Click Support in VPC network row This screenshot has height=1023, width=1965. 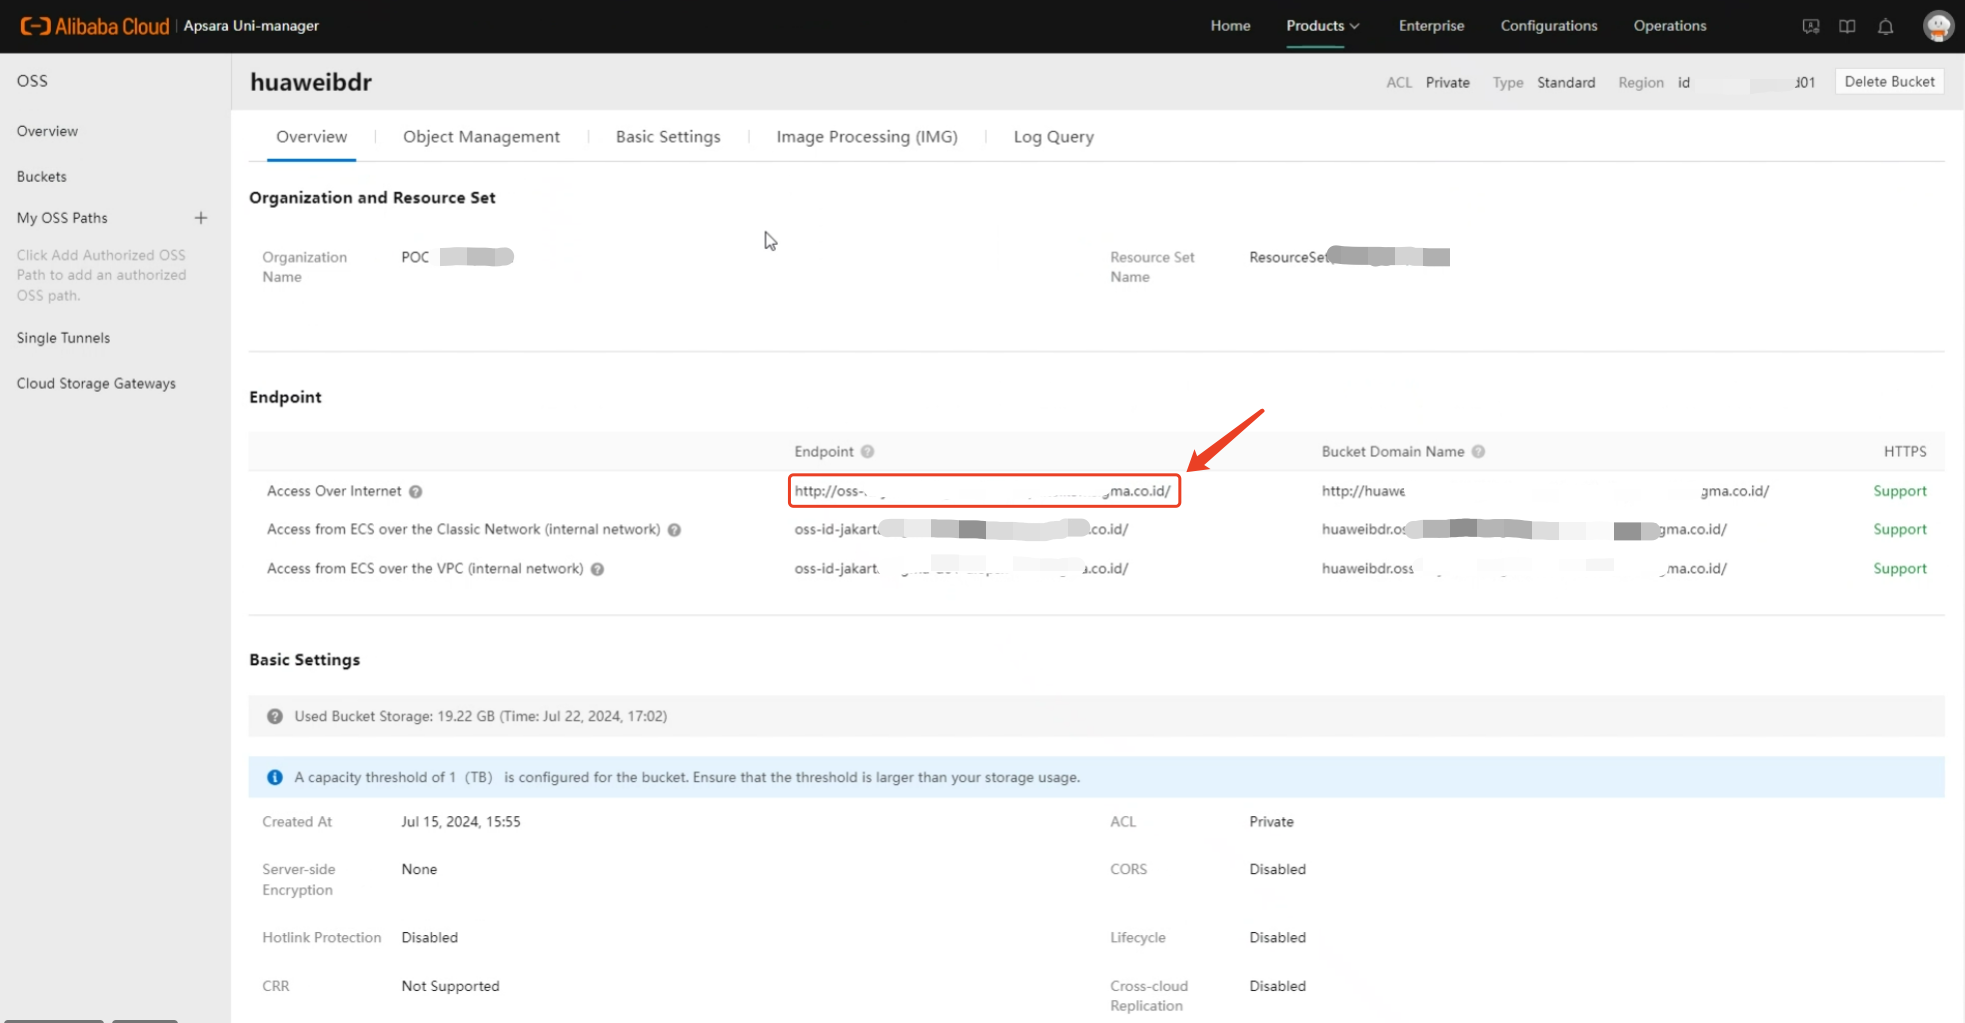coord(1899,569)
